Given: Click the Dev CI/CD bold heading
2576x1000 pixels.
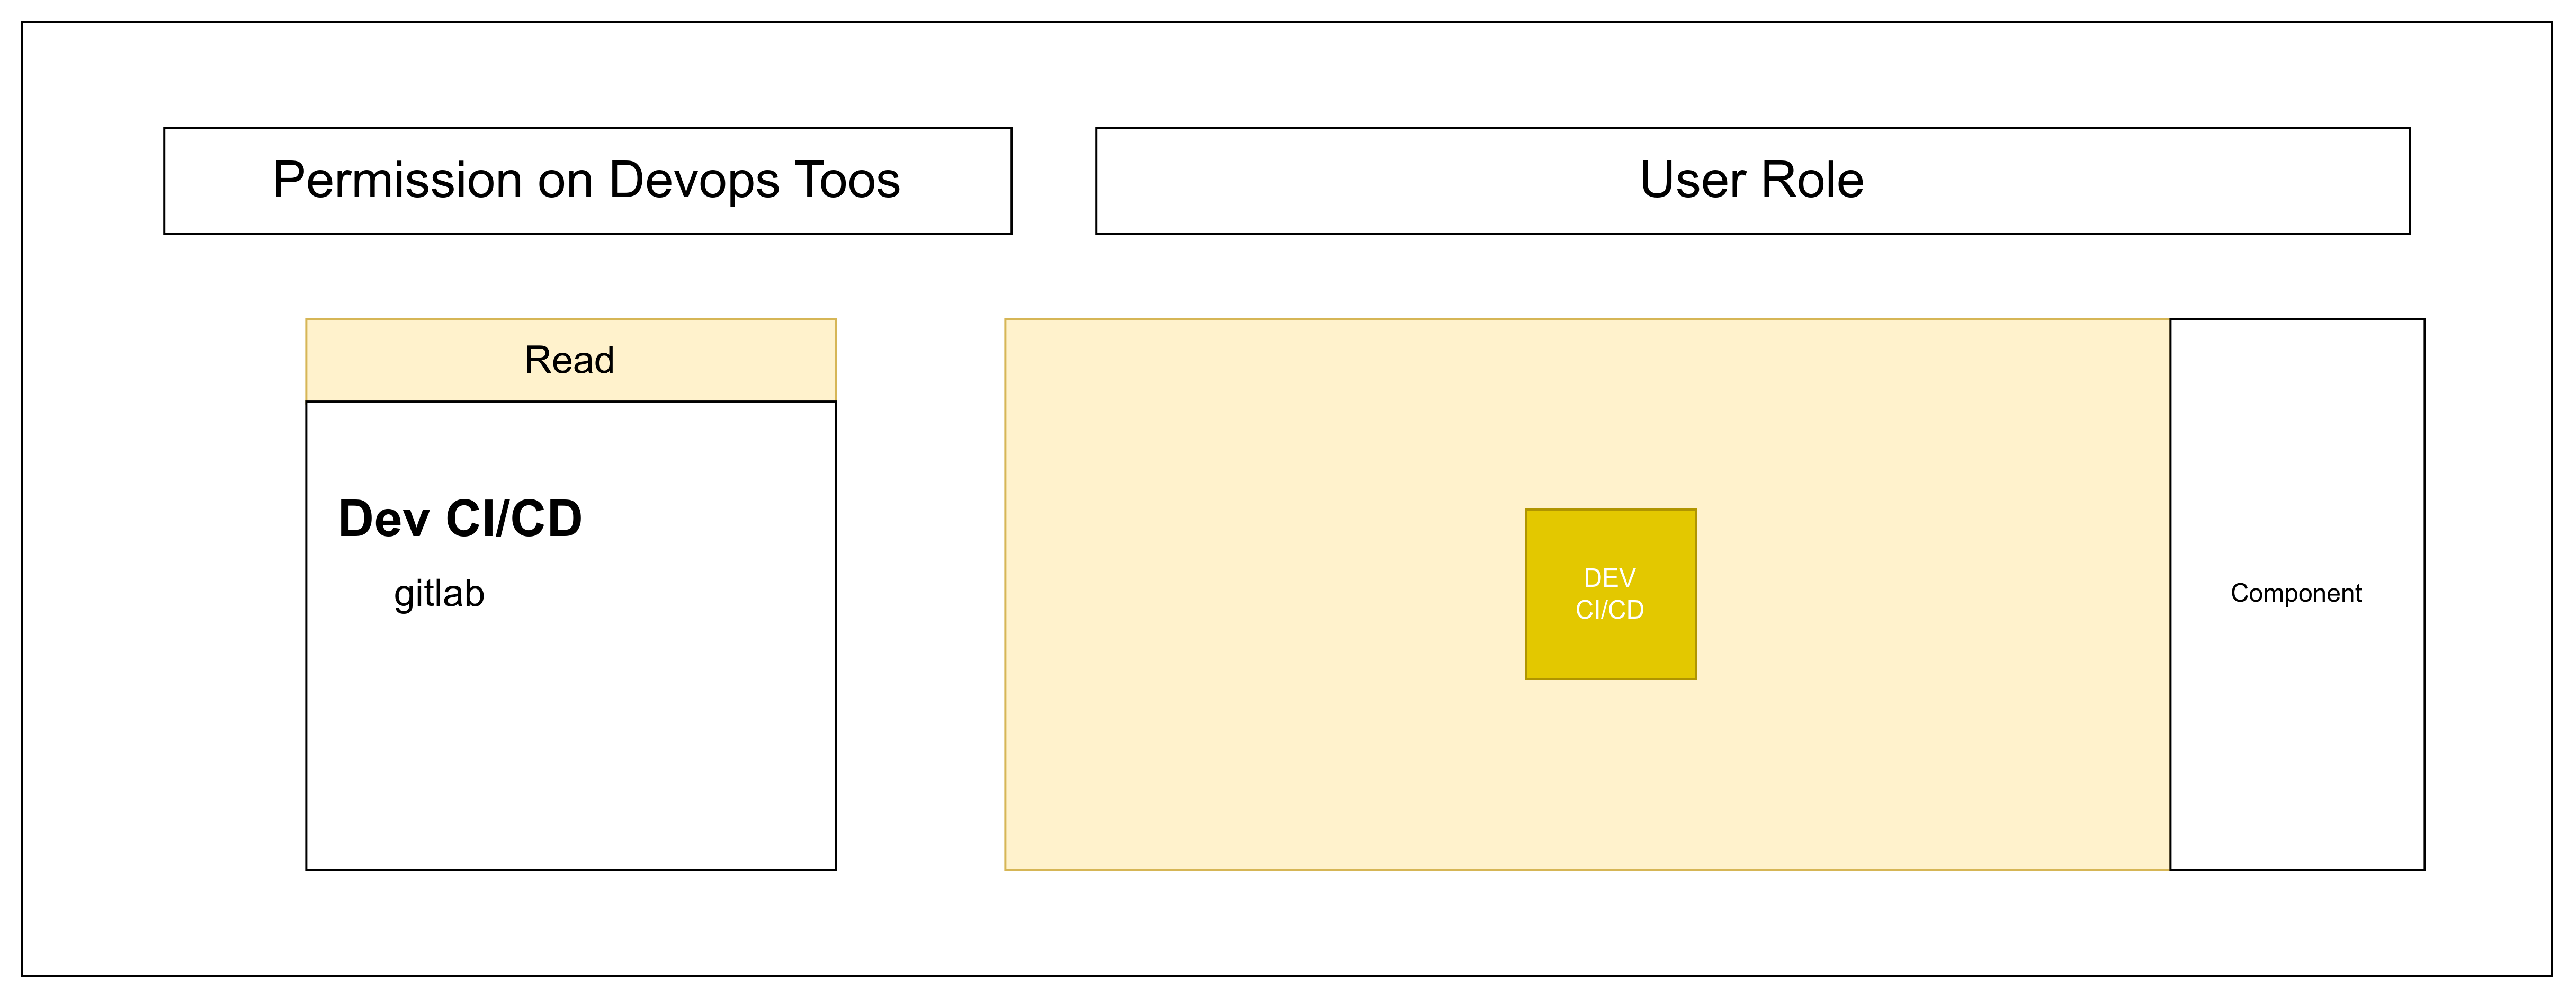Looking at the screenshot, I should click(460, 518).
